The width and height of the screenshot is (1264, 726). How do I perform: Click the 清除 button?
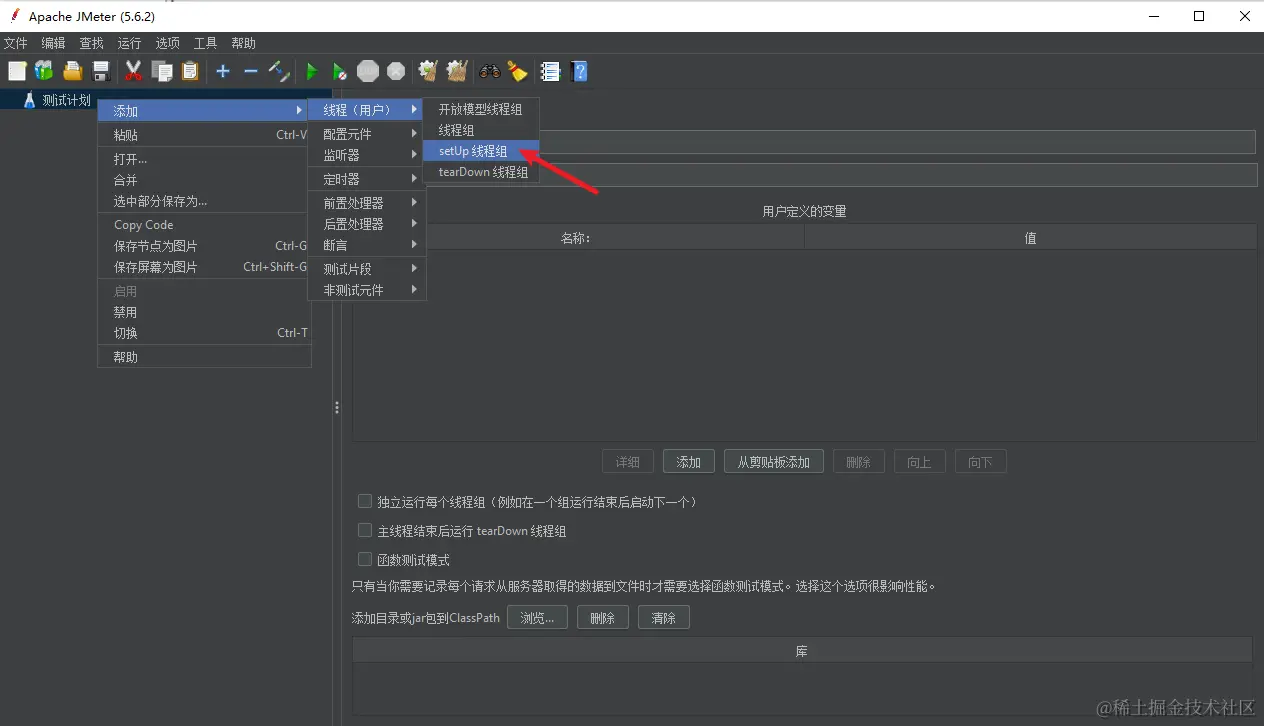(x=664, y=618)
